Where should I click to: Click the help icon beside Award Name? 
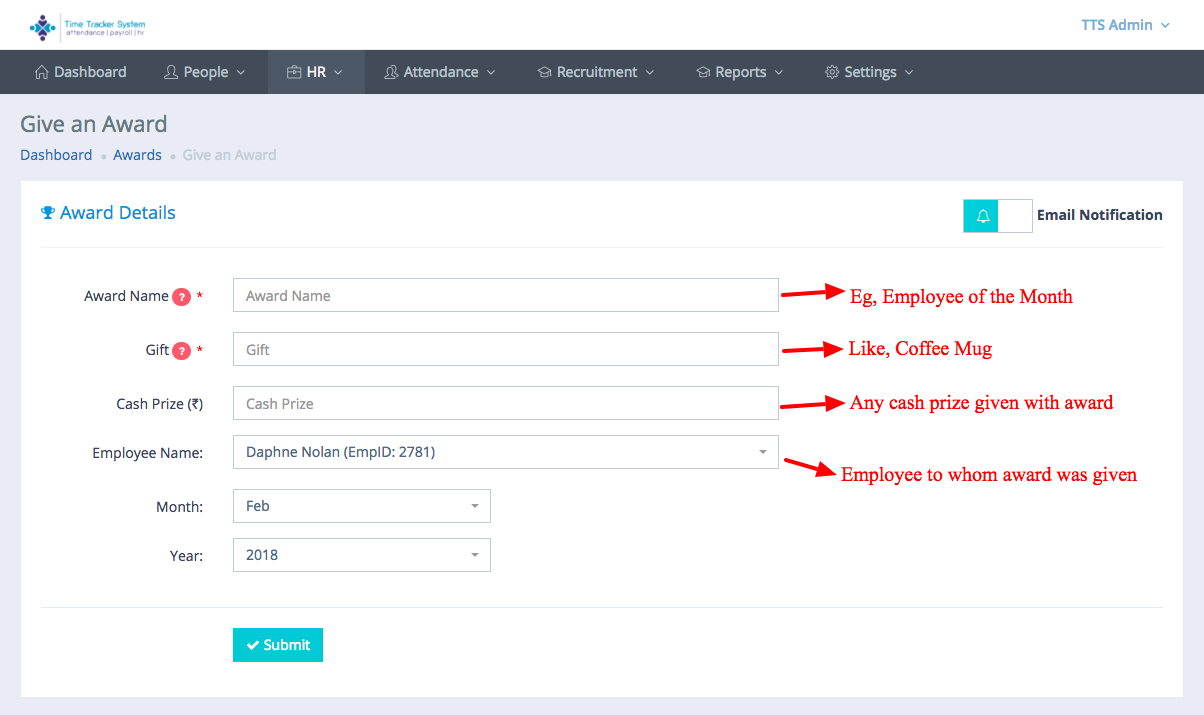[181, 297]
